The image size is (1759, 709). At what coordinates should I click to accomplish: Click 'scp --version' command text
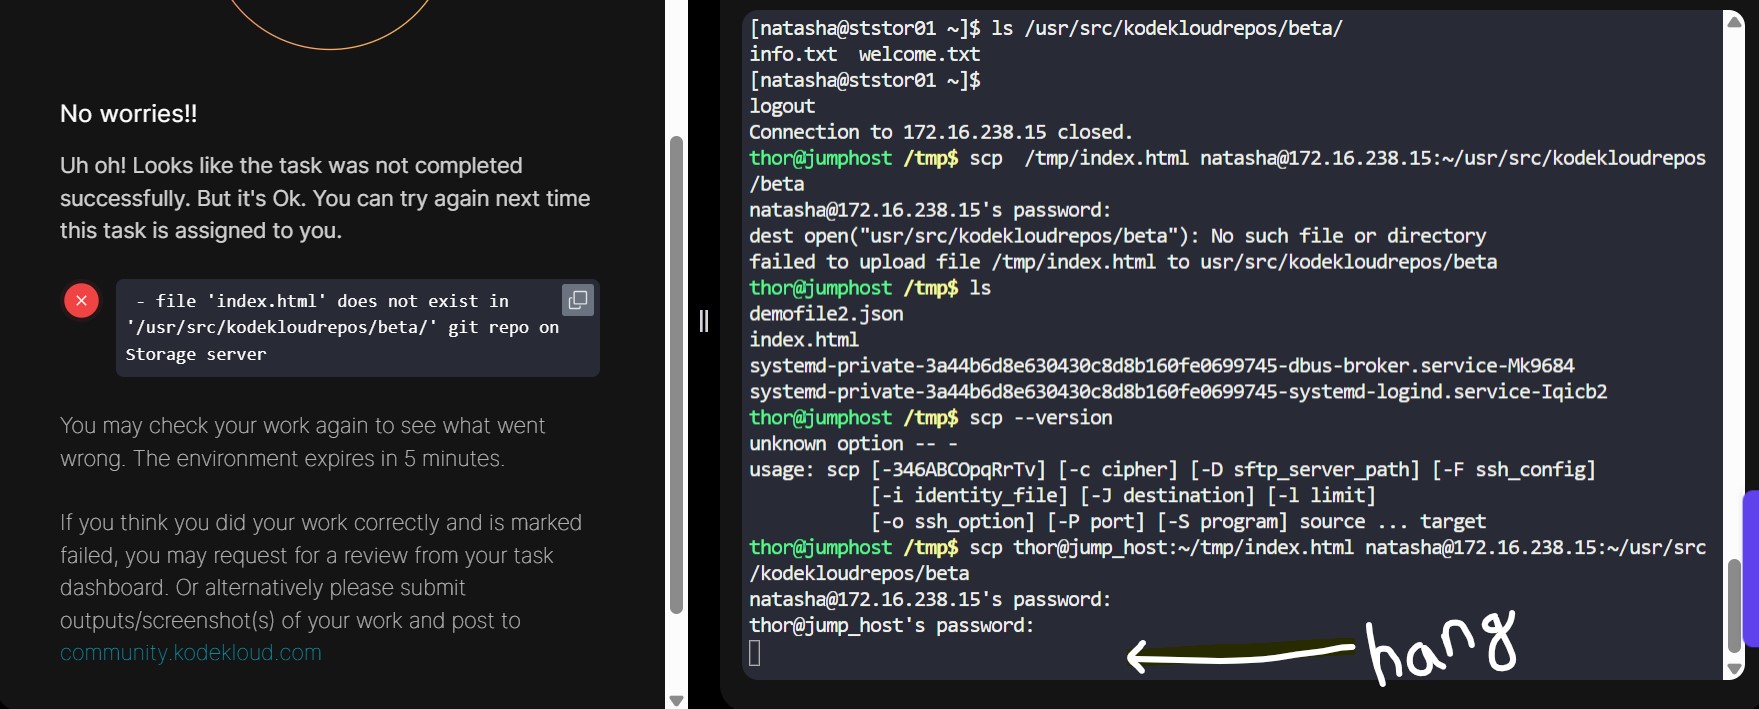(x=1041, y=418)
